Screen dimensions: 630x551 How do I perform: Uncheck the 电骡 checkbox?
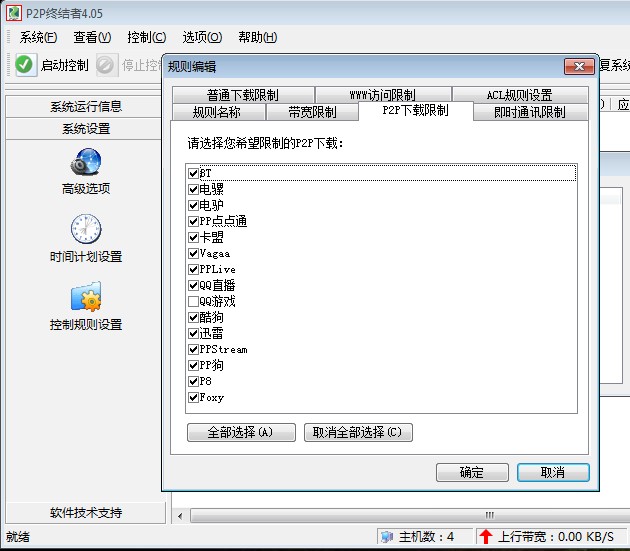click(193, 189)
